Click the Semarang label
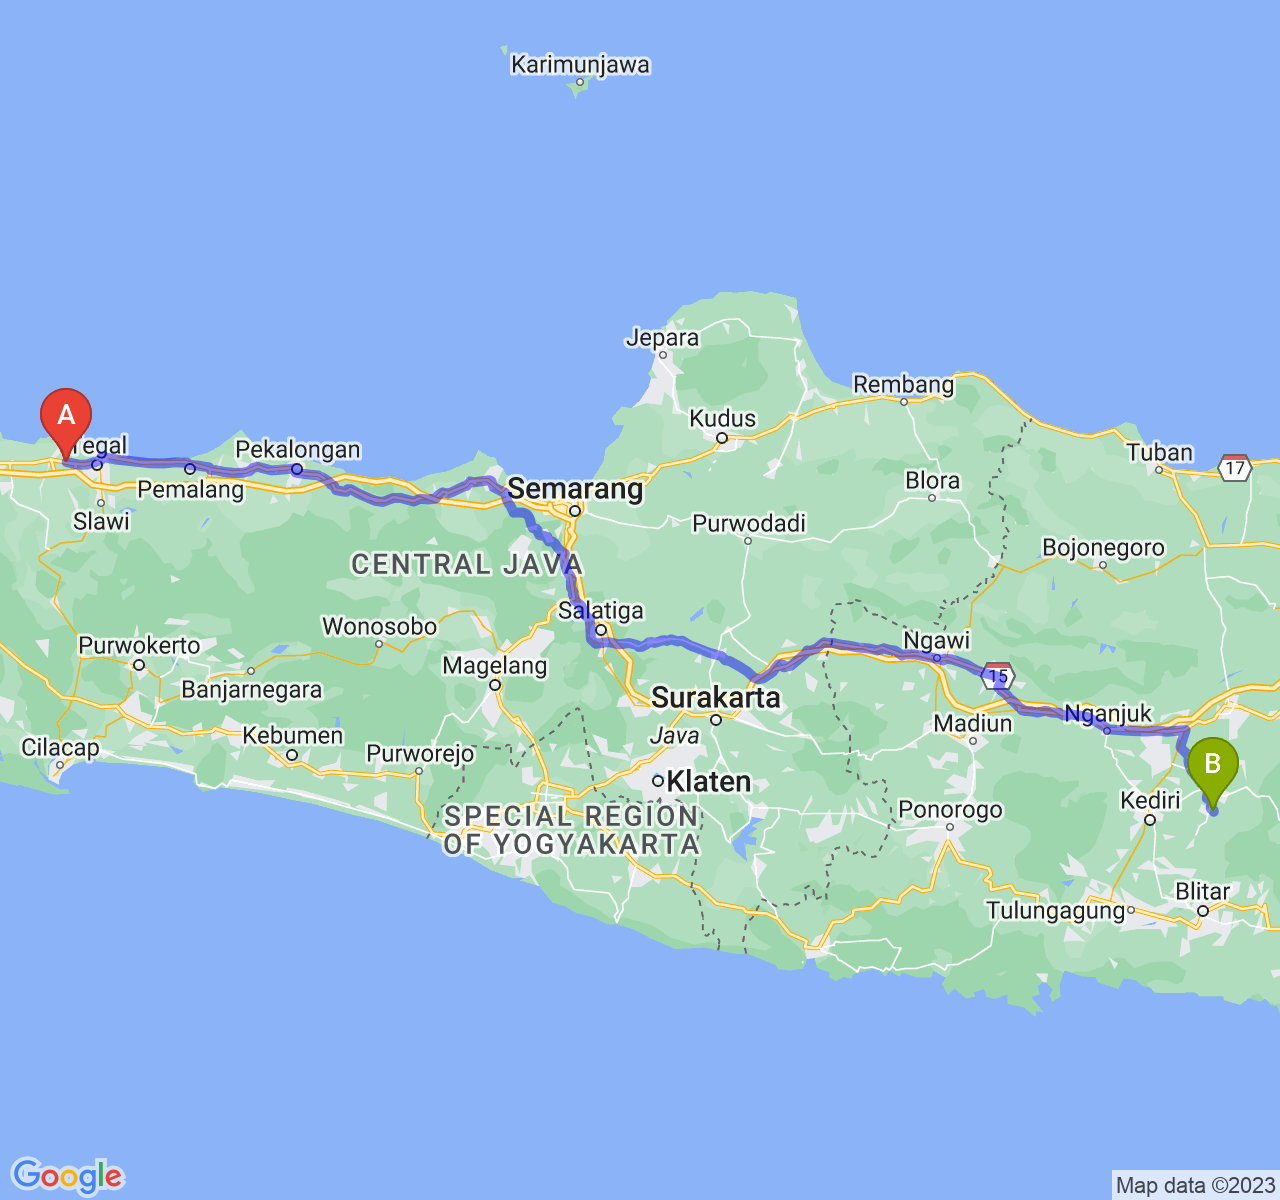1280x1200 pixels. coord(576,490)
